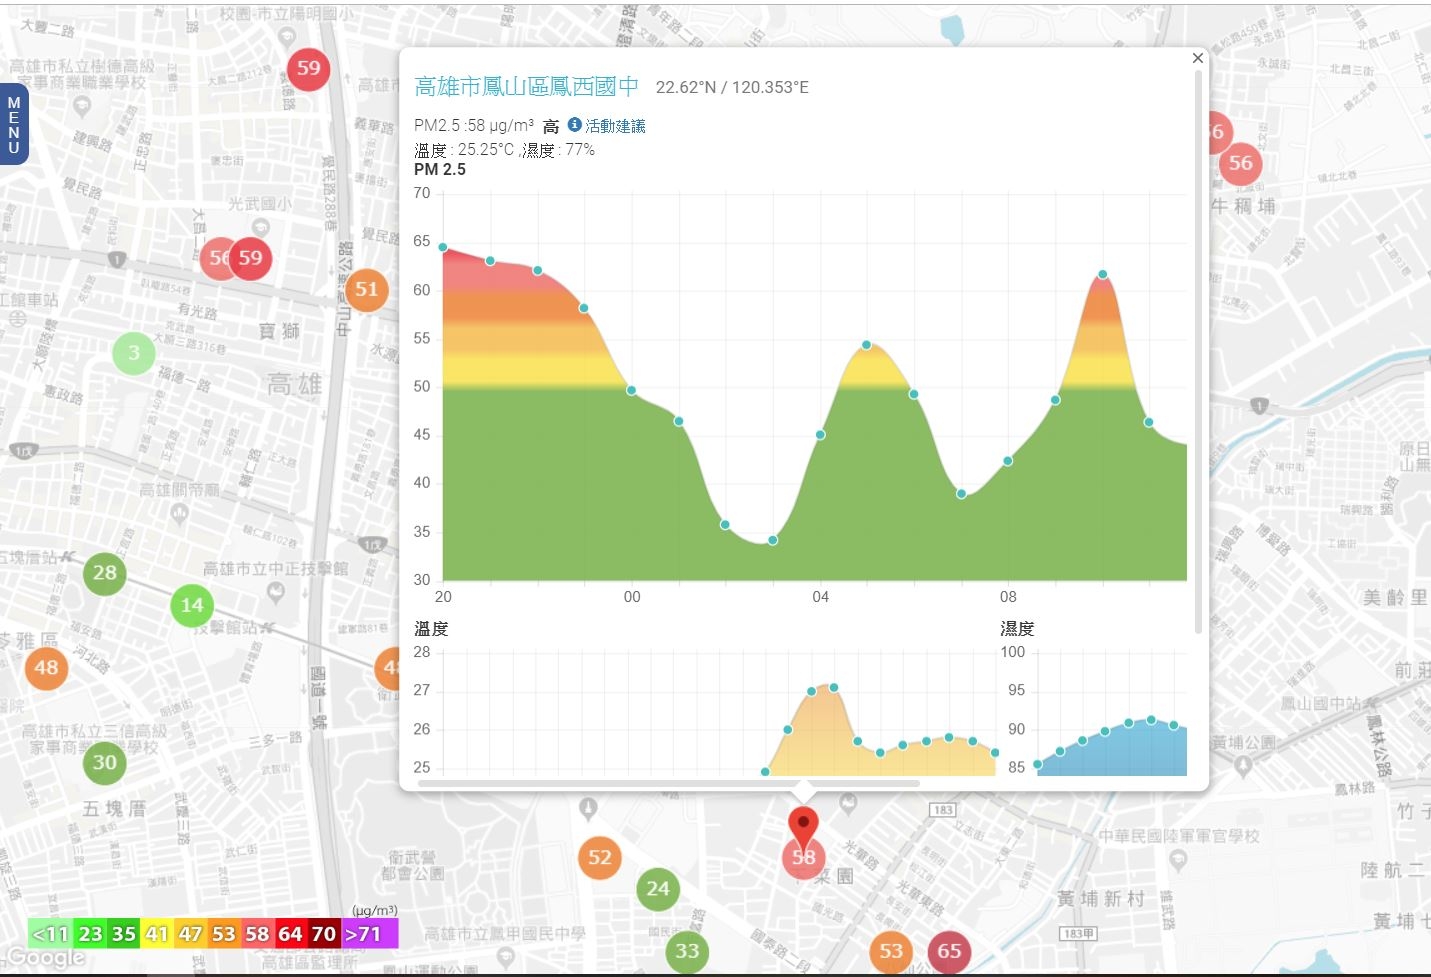Click the dark red 70 legend swatch
Viewport: 1431px width, 977px height.
click(x=323, y=934)
